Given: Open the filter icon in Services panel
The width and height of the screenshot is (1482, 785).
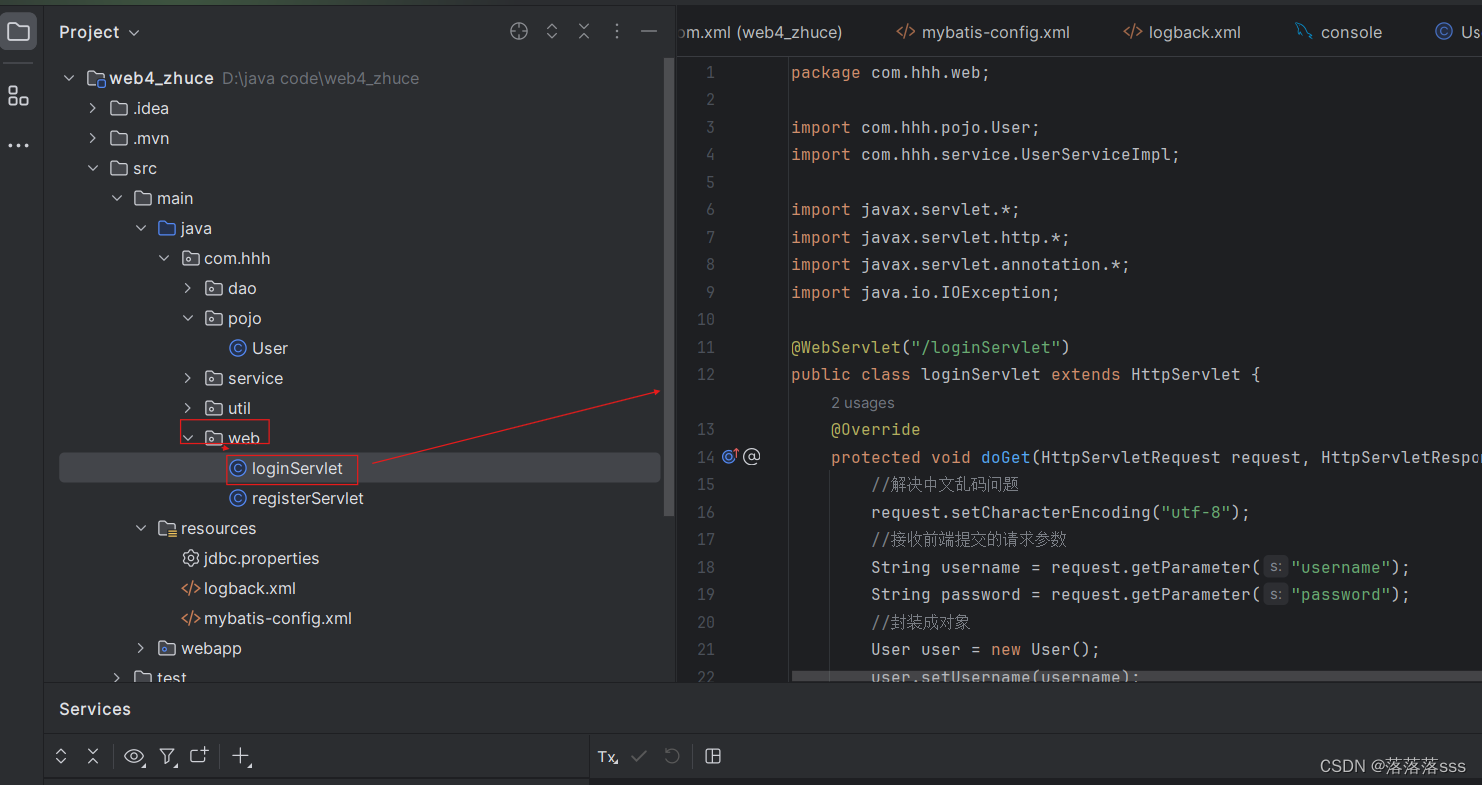Looking at the screenshot, I should coord(167,756).
